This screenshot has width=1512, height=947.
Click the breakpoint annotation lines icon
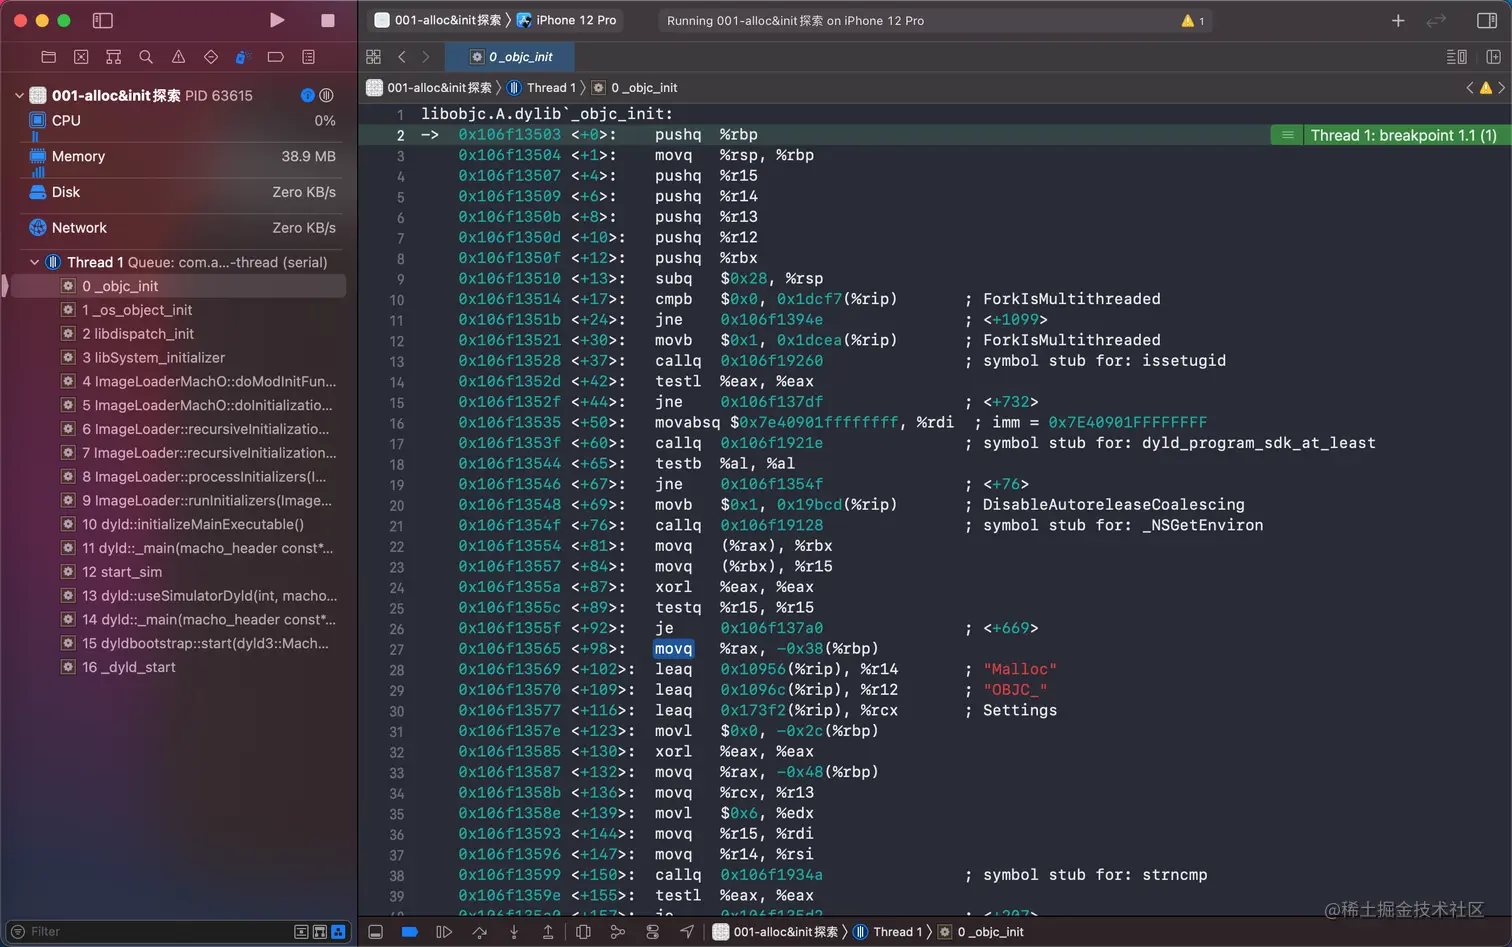tap(1287, 135)
